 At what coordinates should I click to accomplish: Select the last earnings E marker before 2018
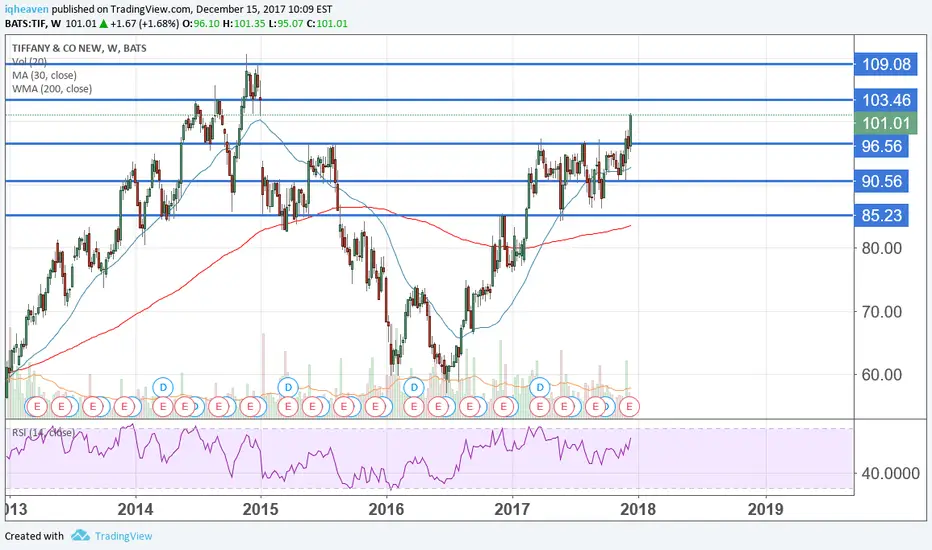pyautogui.click(x=629, y=407)
